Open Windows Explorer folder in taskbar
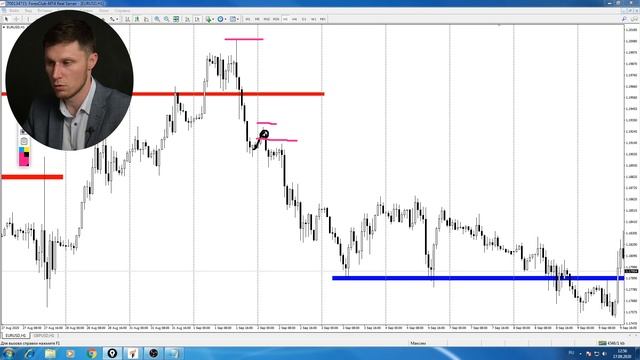 (50, 353)
